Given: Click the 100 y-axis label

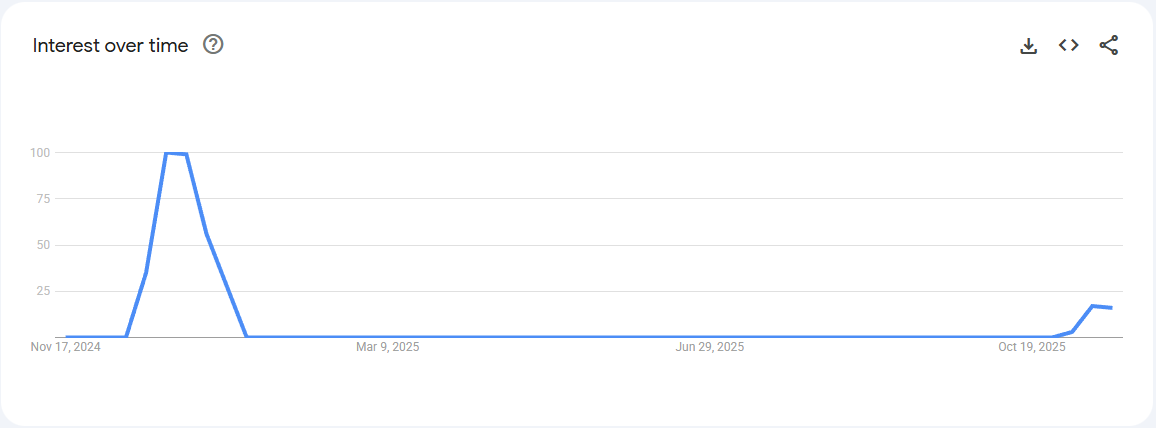Looking at the screenshot, I should click(x=40, y=153).
